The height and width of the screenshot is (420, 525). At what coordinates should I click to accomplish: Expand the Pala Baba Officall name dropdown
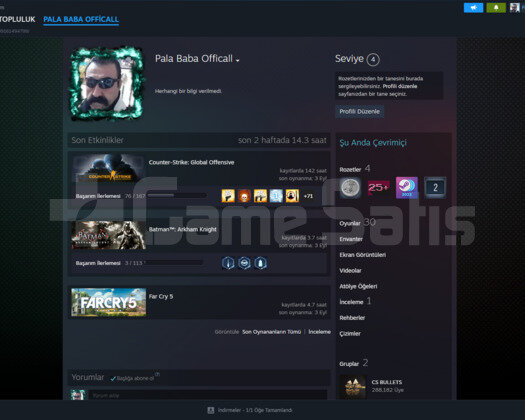pos(237,61)
